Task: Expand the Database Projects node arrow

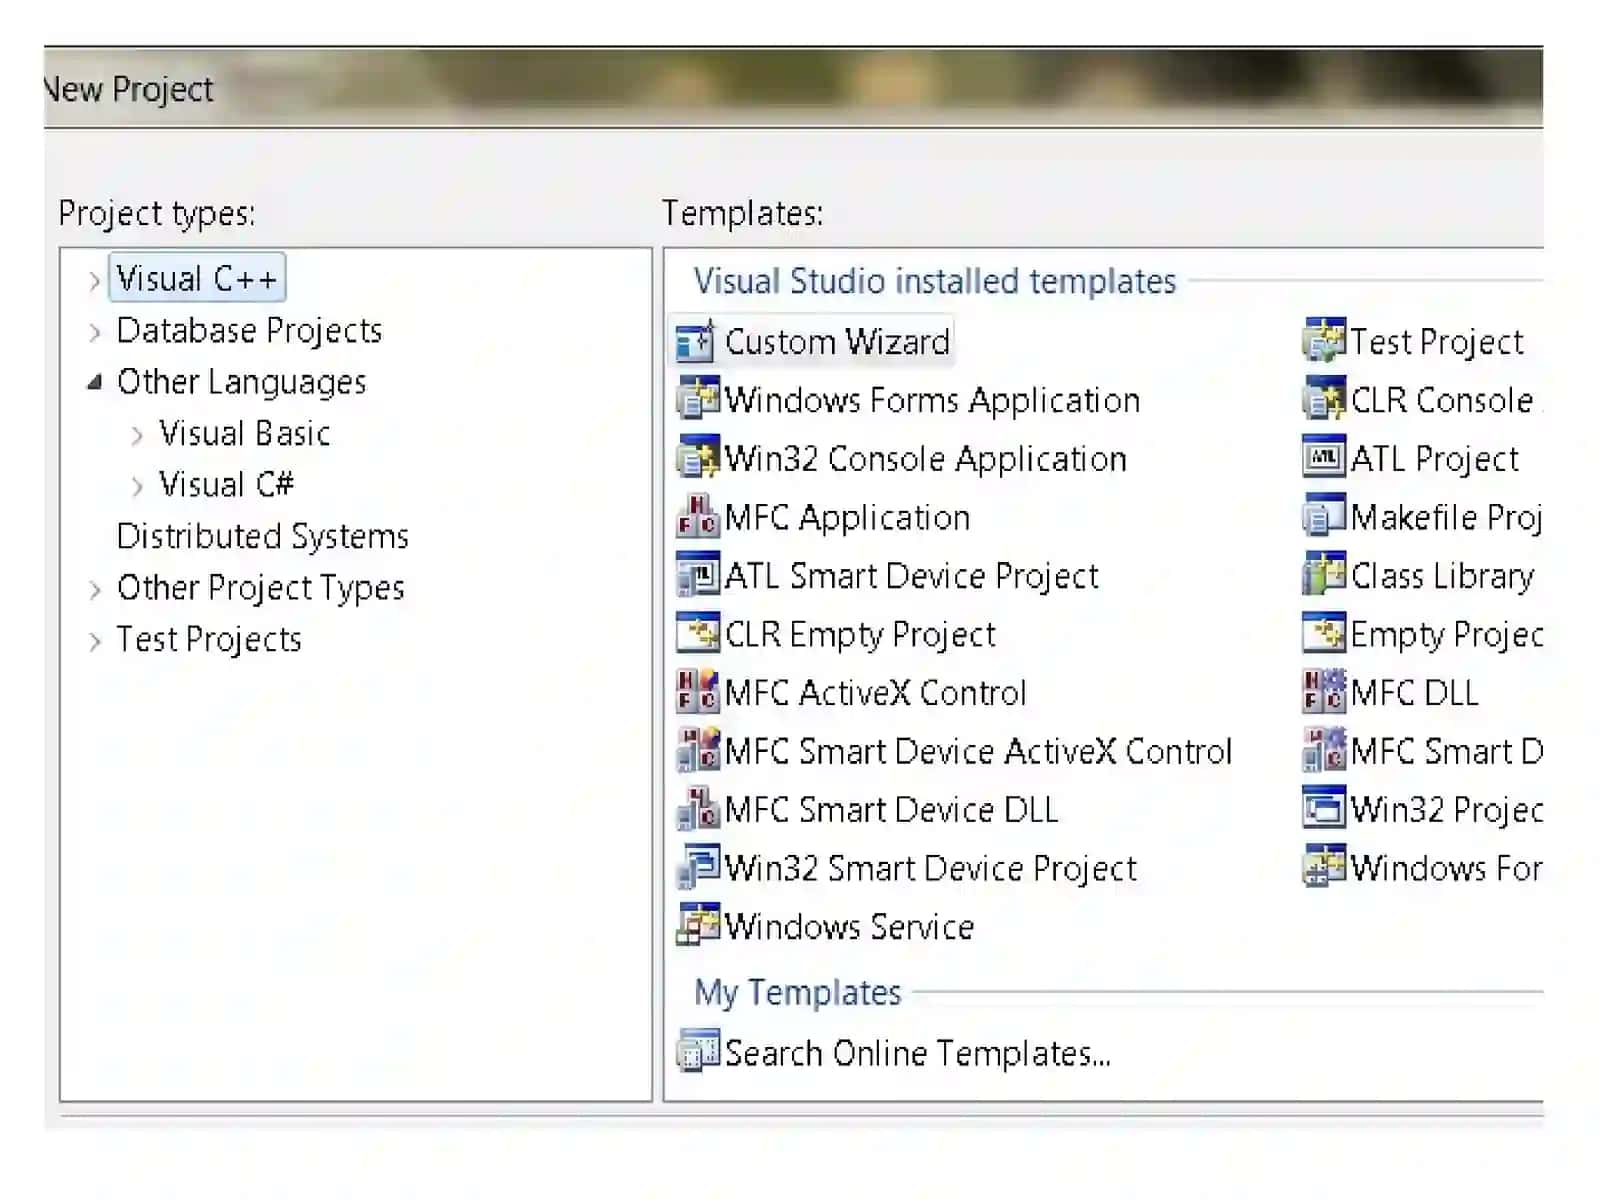Action: click(x=94, y=332)
